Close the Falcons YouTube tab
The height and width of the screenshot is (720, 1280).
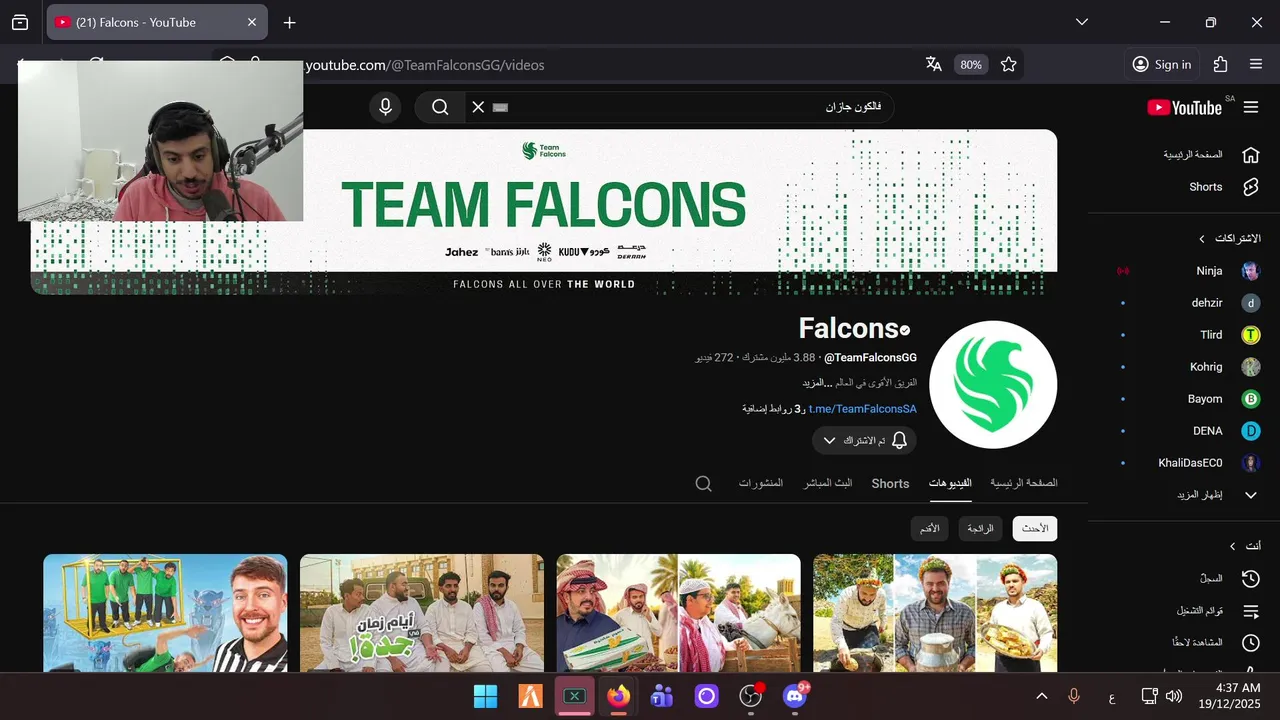tap(252, 22)
